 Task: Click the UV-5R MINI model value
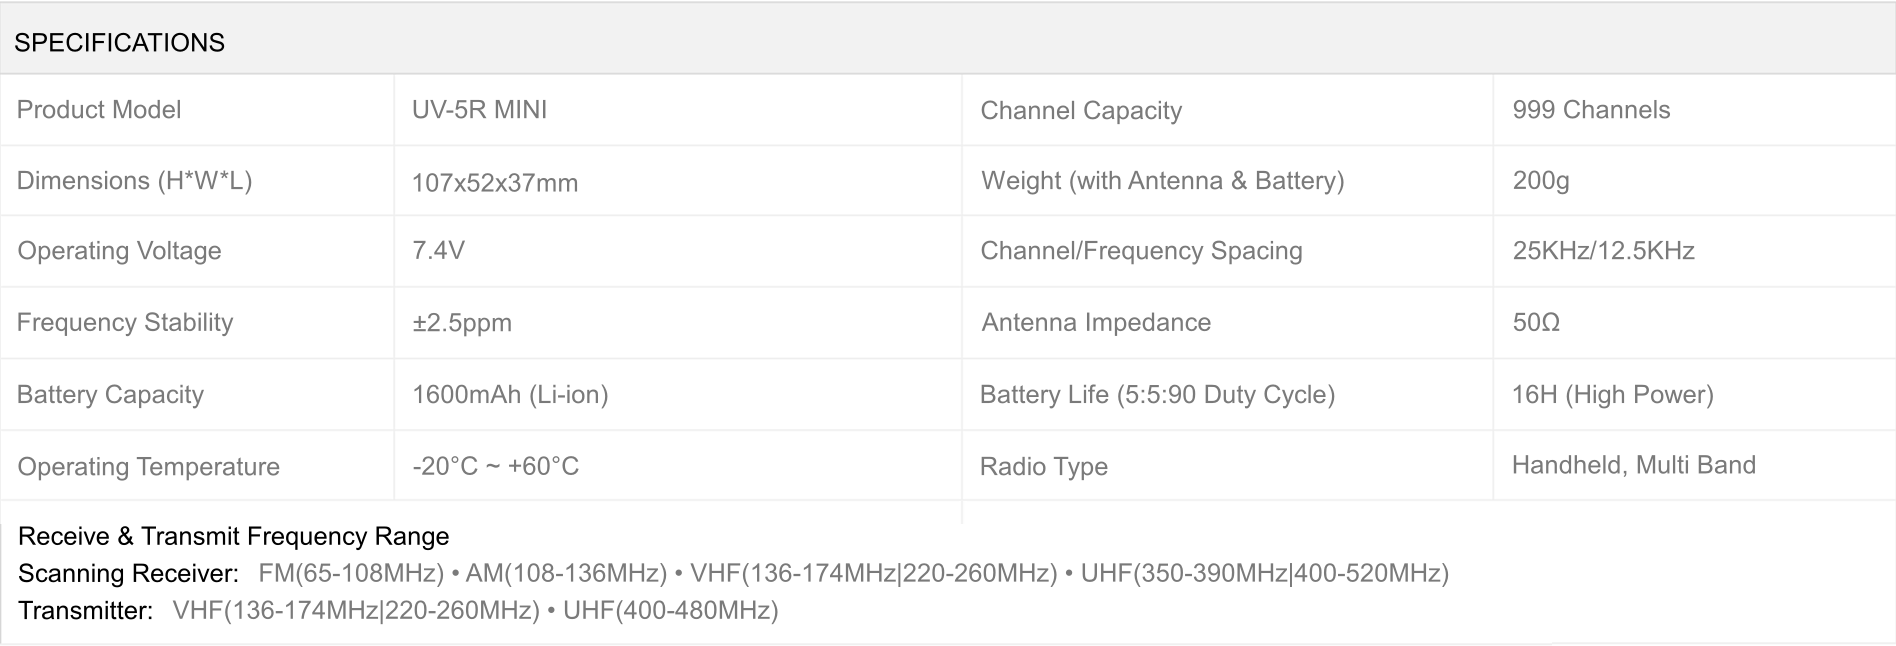(479, 110)
